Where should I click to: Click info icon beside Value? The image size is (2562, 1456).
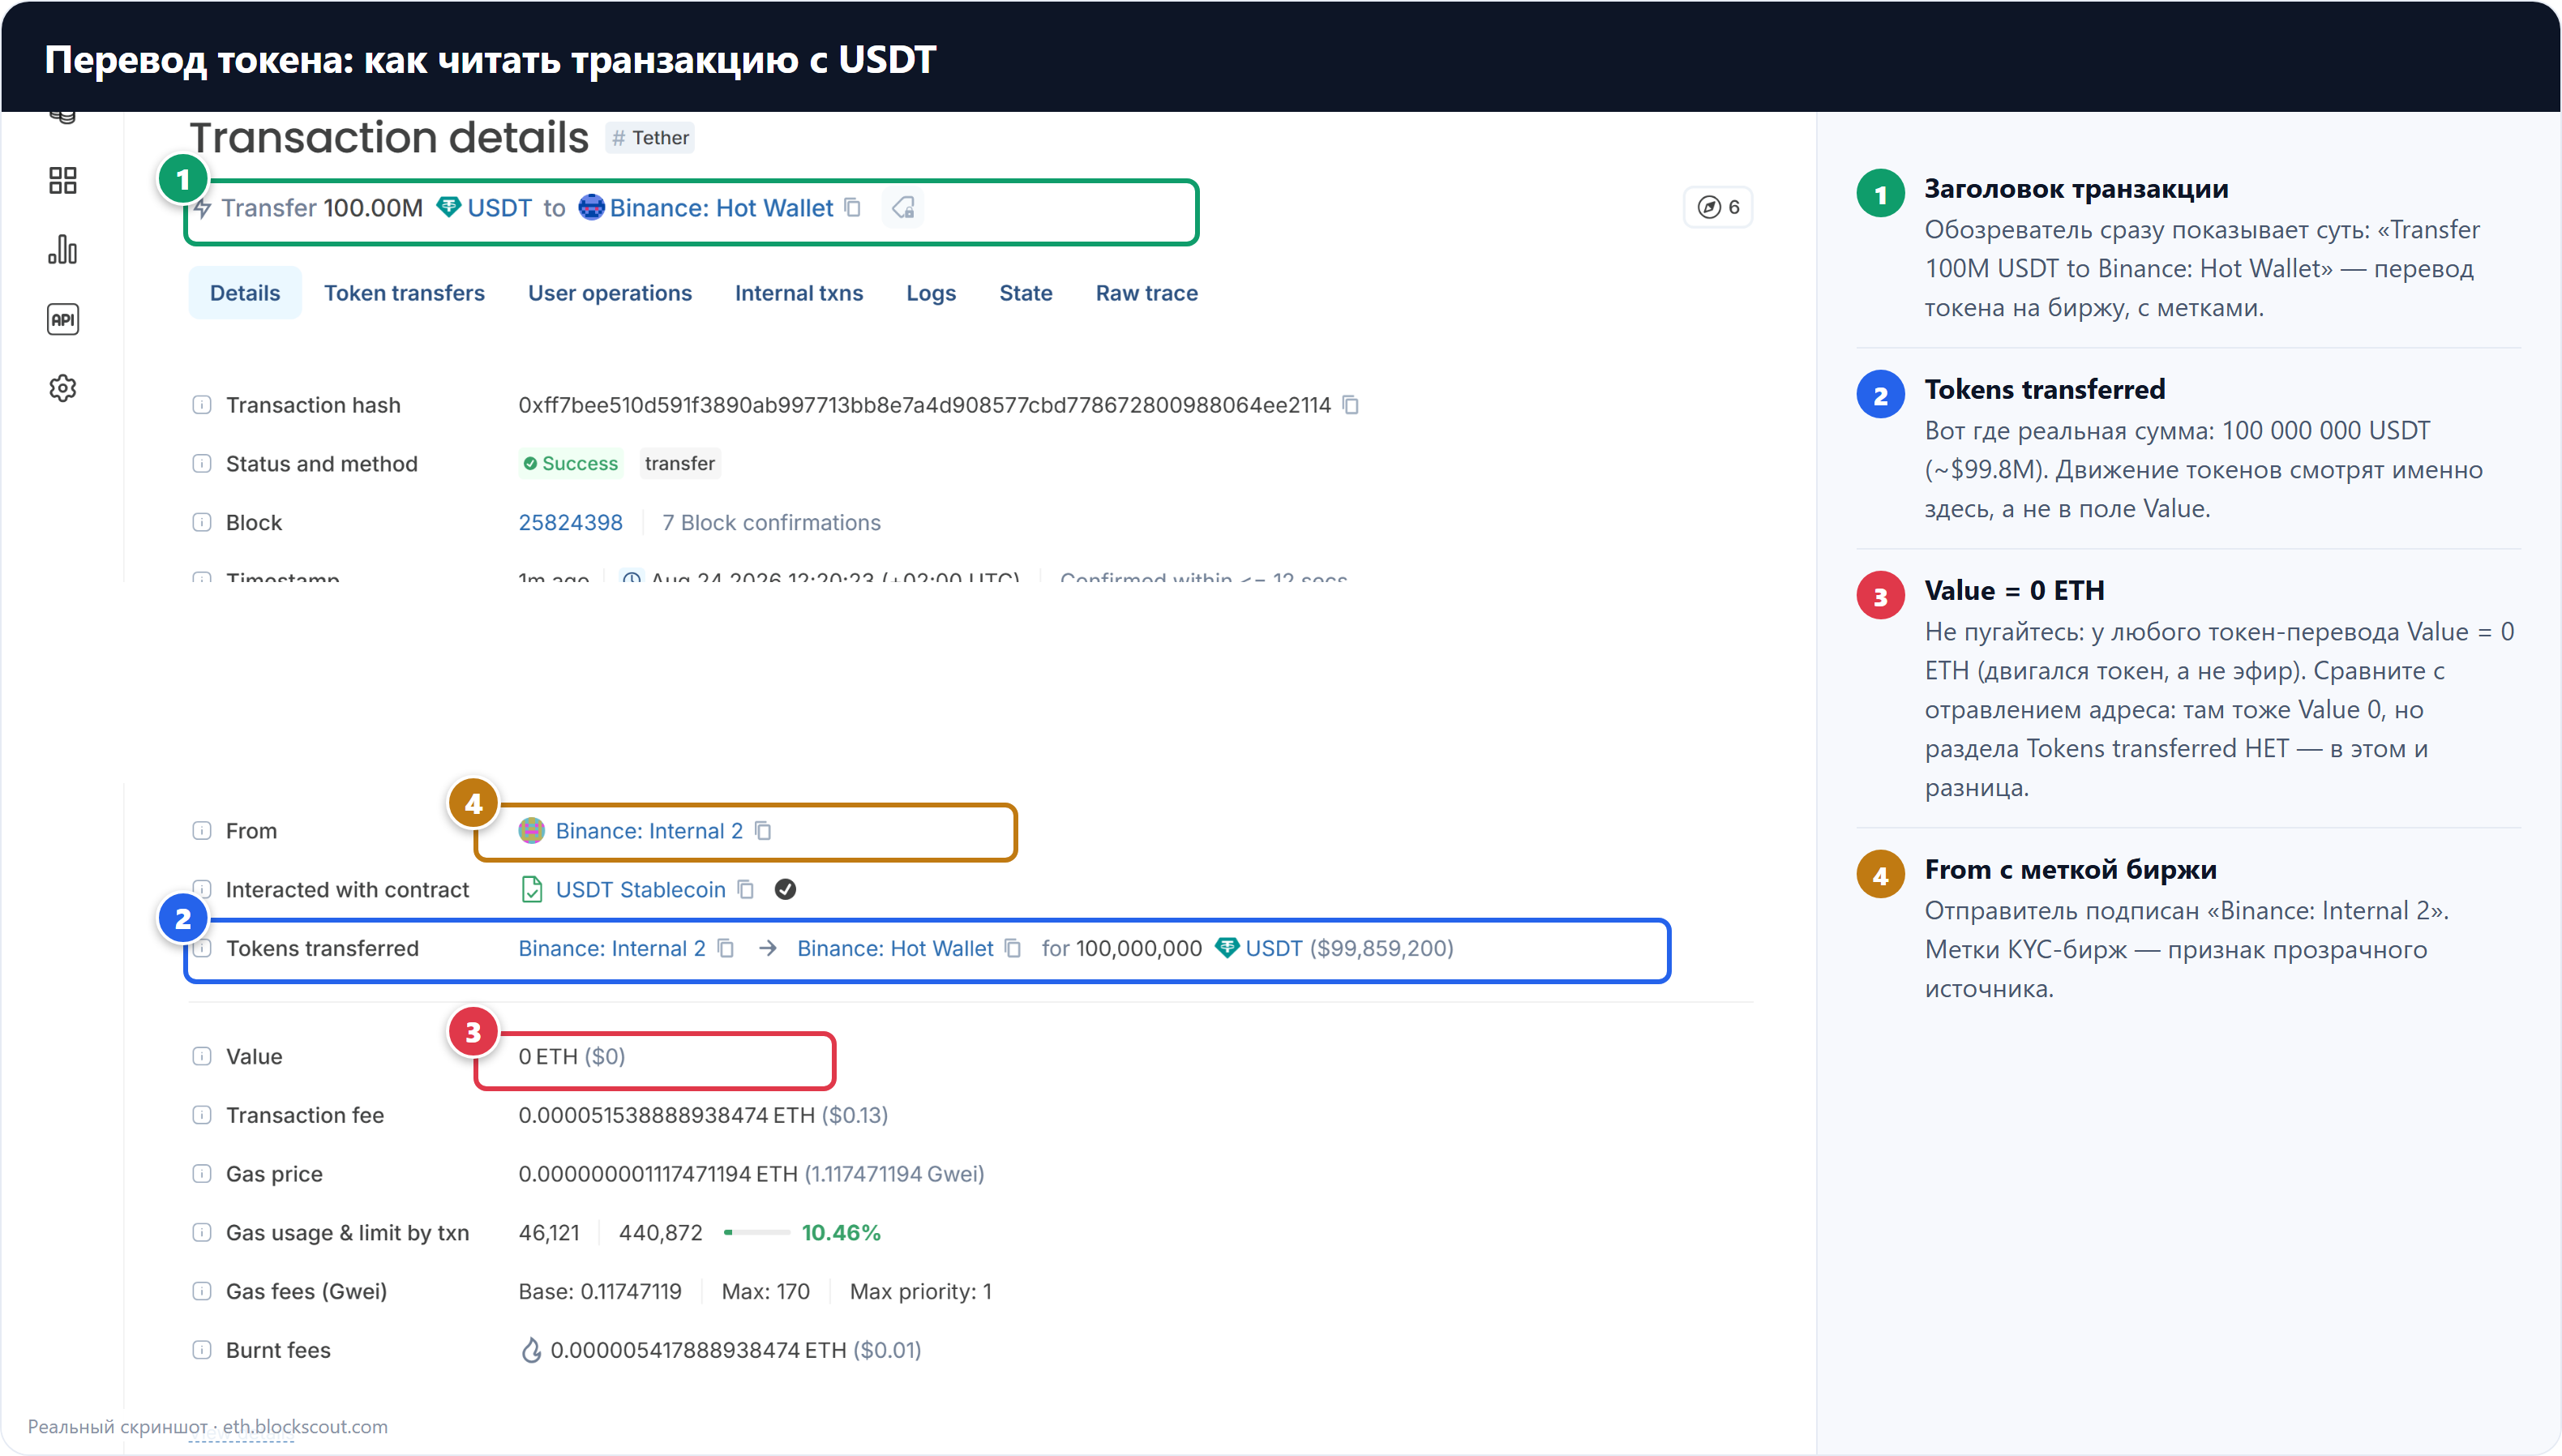point(202,1057)
